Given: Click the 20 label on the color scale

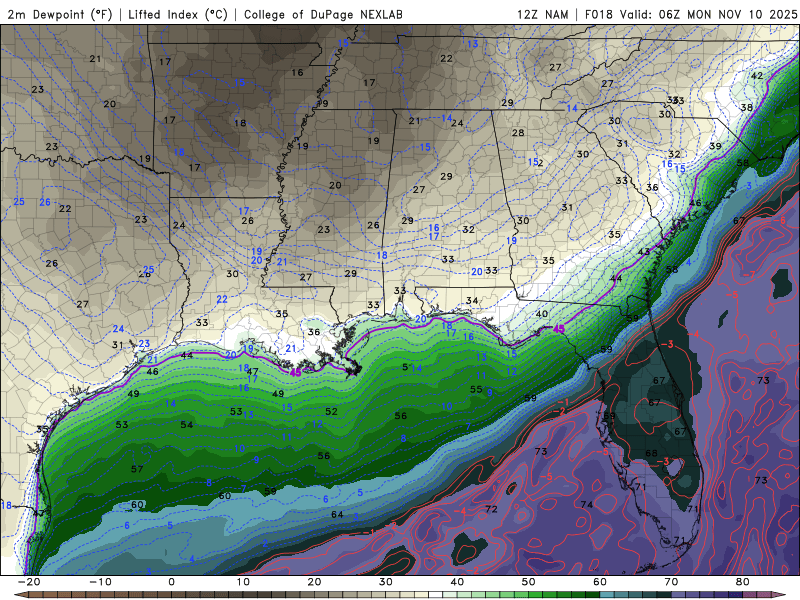Looking at the screenshot, I should pos(314,582).
